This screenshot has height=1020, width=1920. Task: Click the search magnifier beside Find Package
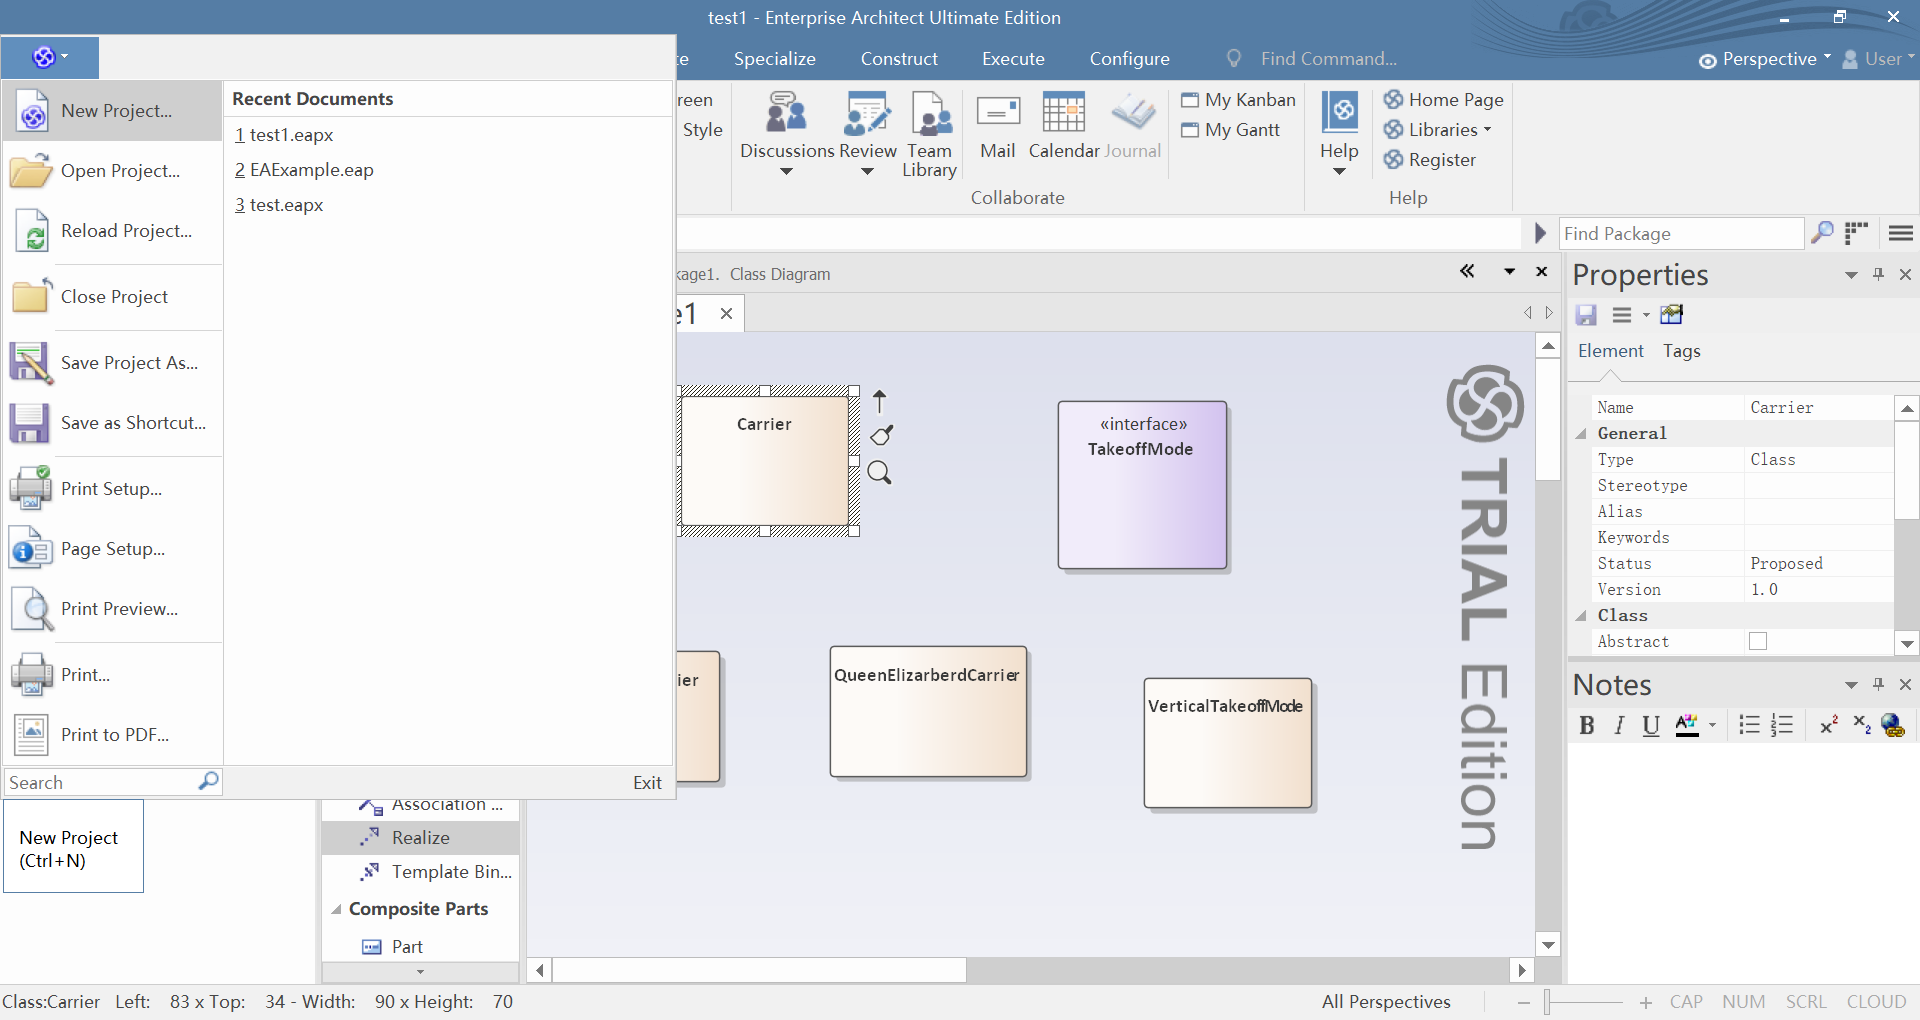1822,233
